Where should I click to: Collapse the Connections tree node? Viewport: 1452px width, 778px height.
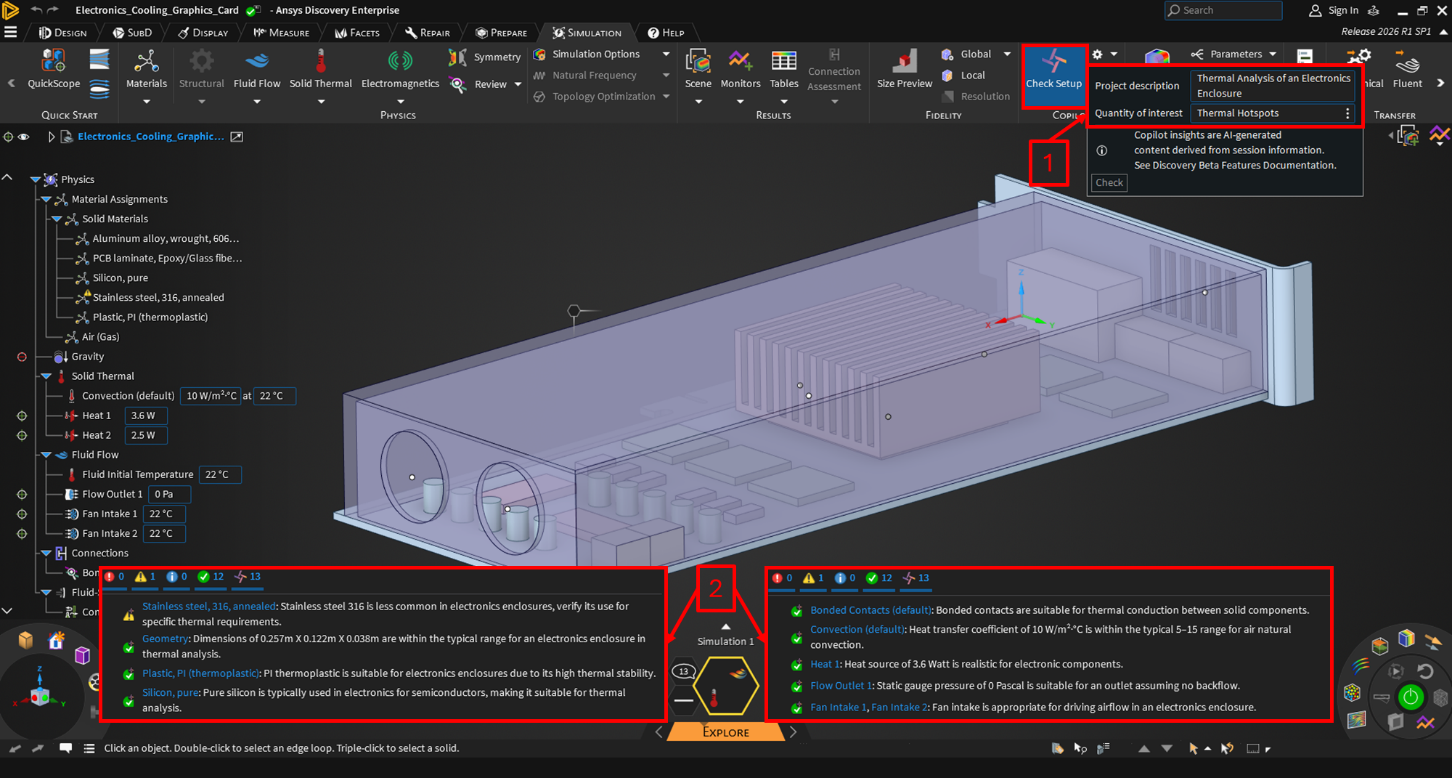click(x=46, y=553)
